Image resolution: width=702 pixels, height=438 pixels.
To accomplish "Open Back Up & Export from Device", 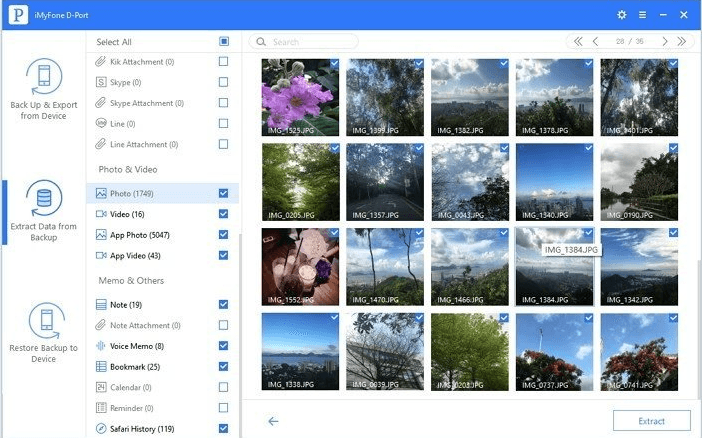I will click(43, 90).
